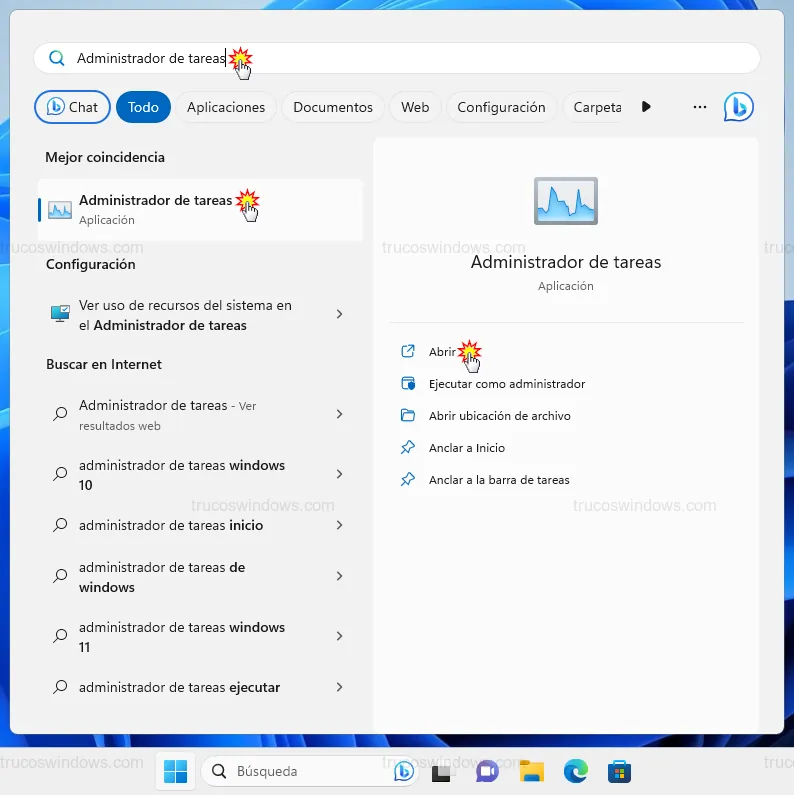The width and height of the screenshot is (794, 795).
Task: Select the 'administrador de tareas ejecutar' suggestion
Action: click(x=179, y=687)
